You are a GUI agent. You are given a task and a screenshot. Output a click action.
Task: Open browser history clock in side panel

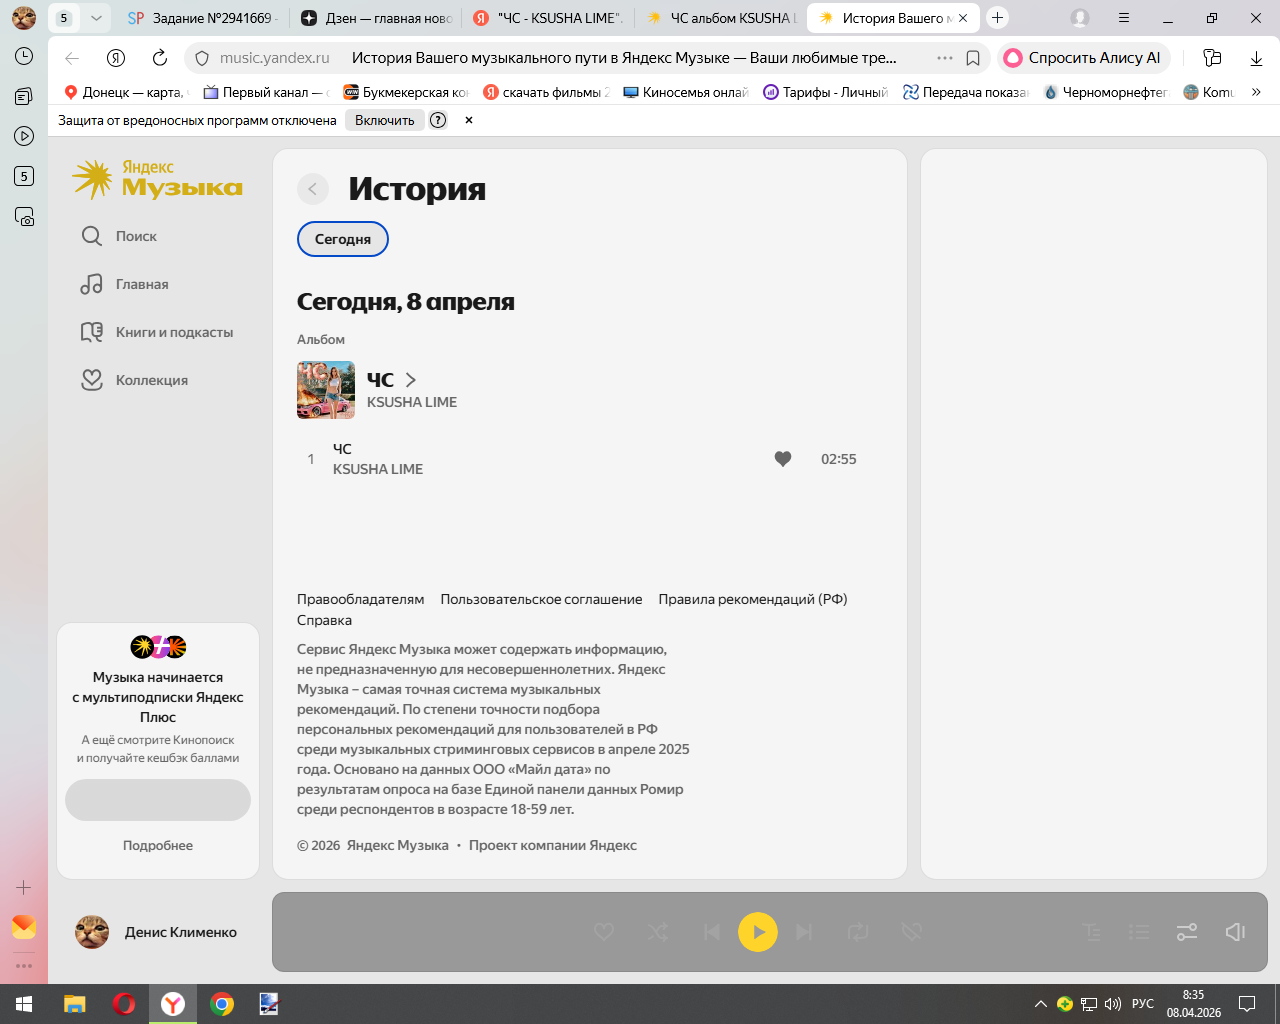click(x=24, y=56)
